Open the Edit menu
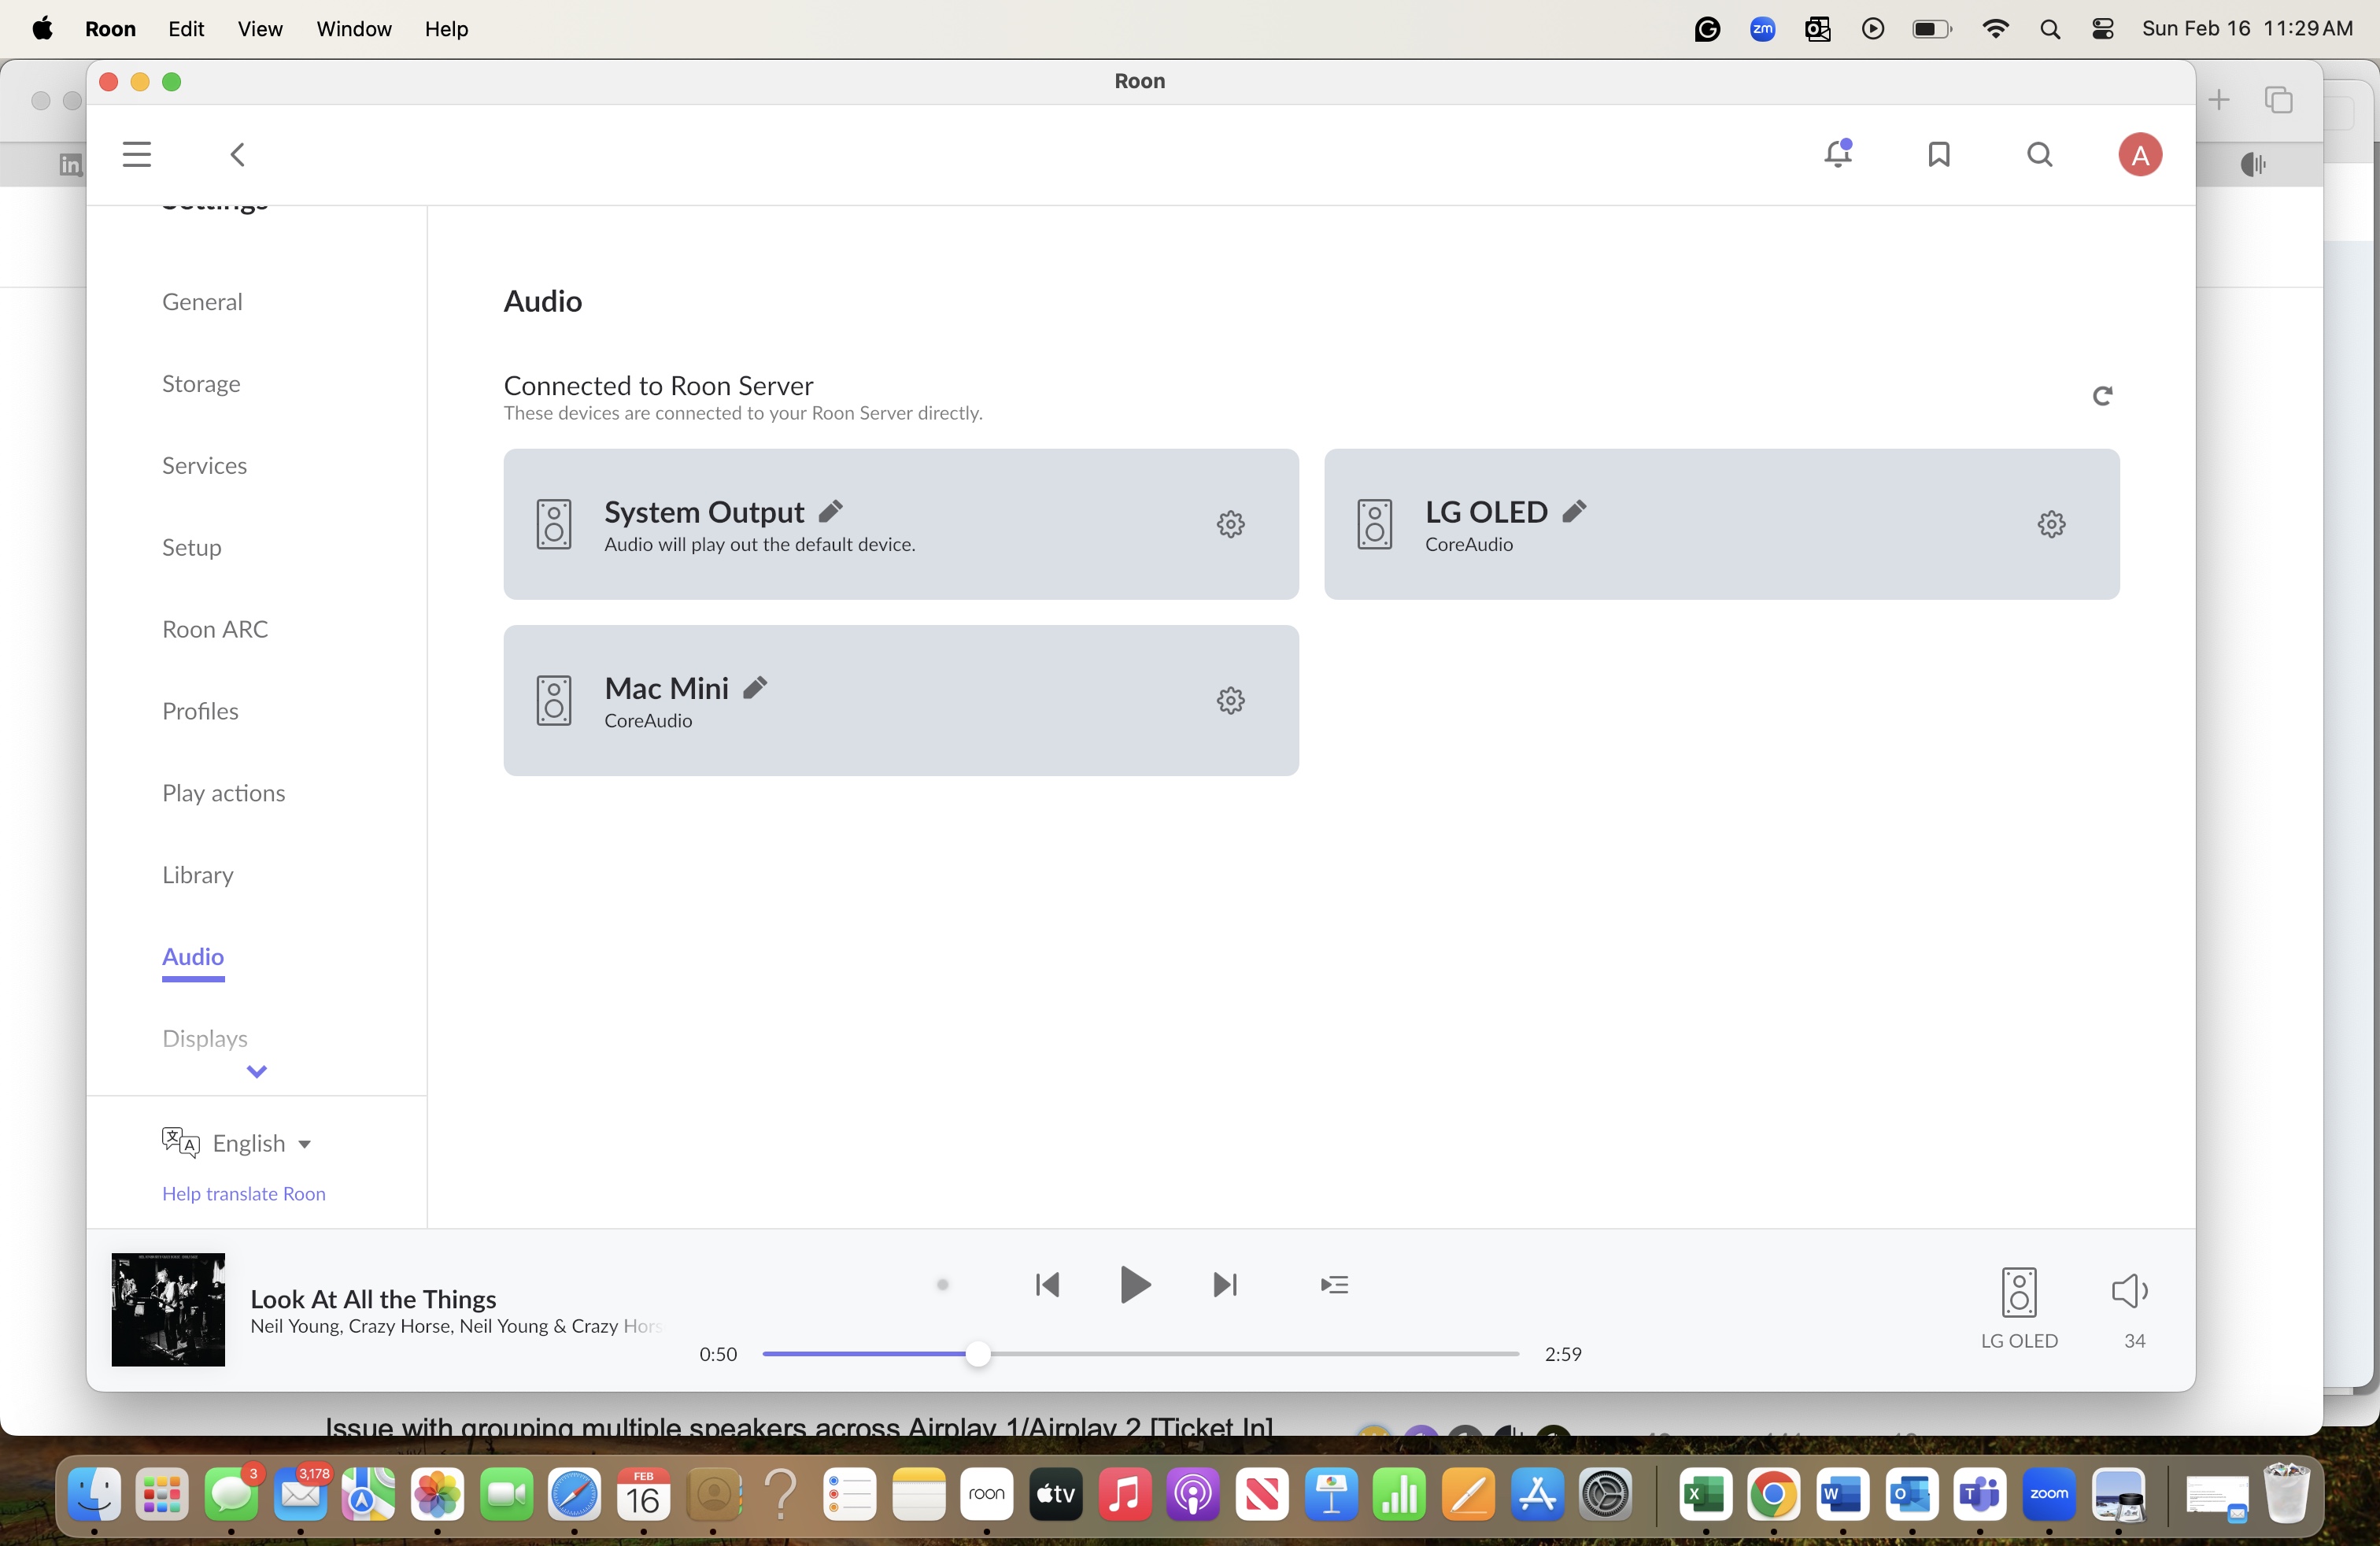The width and height of the screenshot is (2380, 1546). [186, 29]
